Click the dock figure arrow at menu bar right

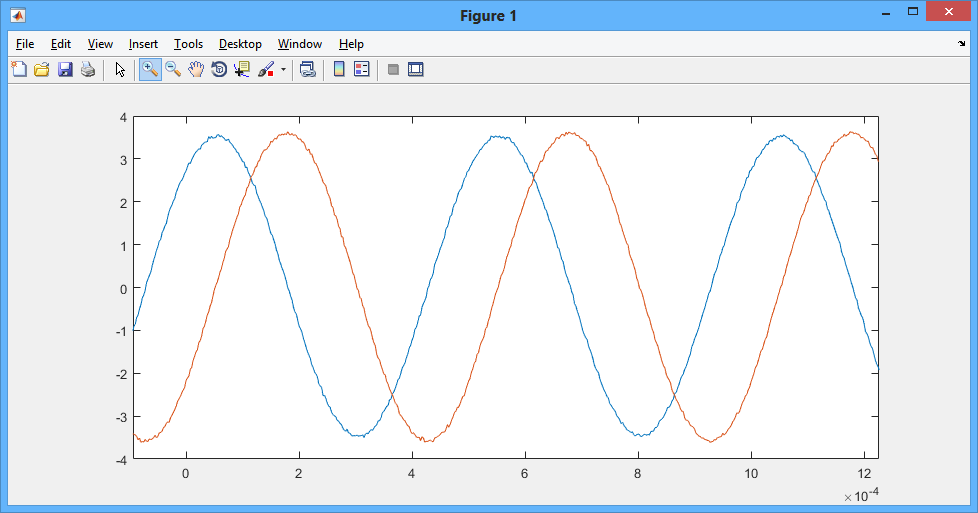(961, 43)
